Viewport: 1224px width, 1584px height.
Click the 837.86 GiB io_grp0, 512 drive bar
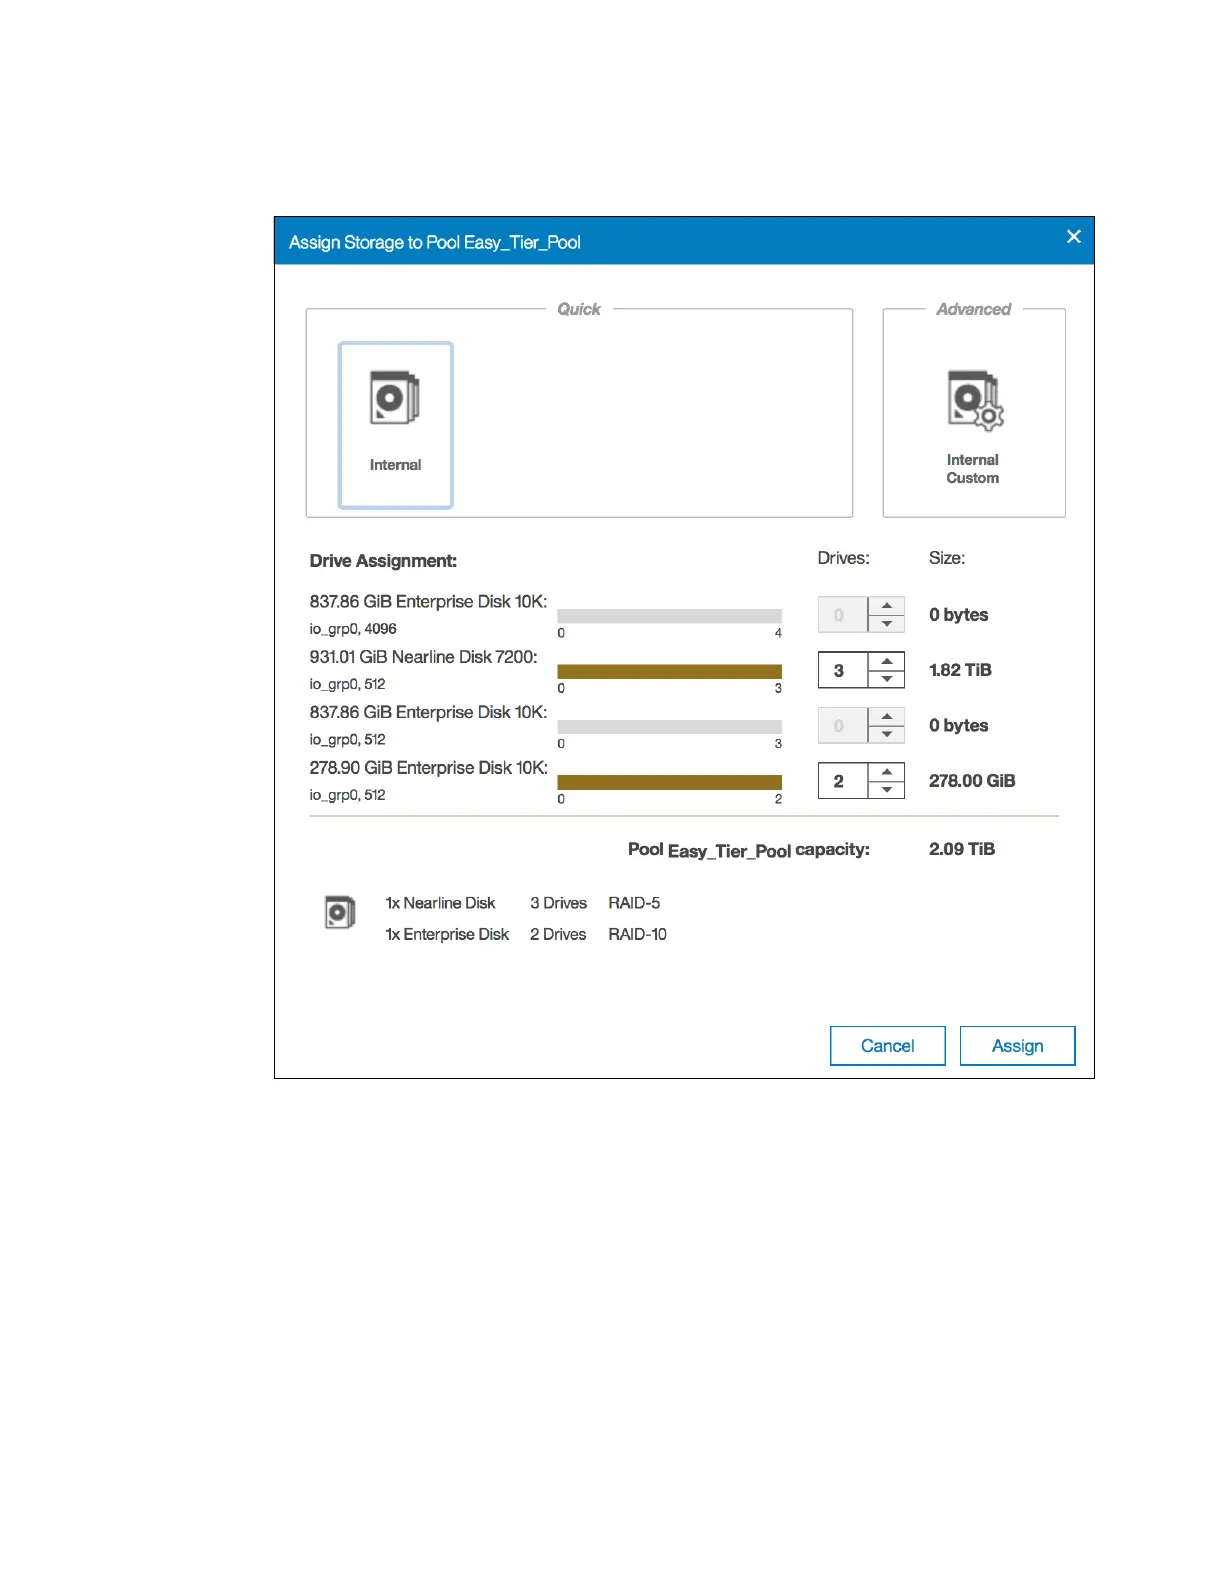point(669,727)
